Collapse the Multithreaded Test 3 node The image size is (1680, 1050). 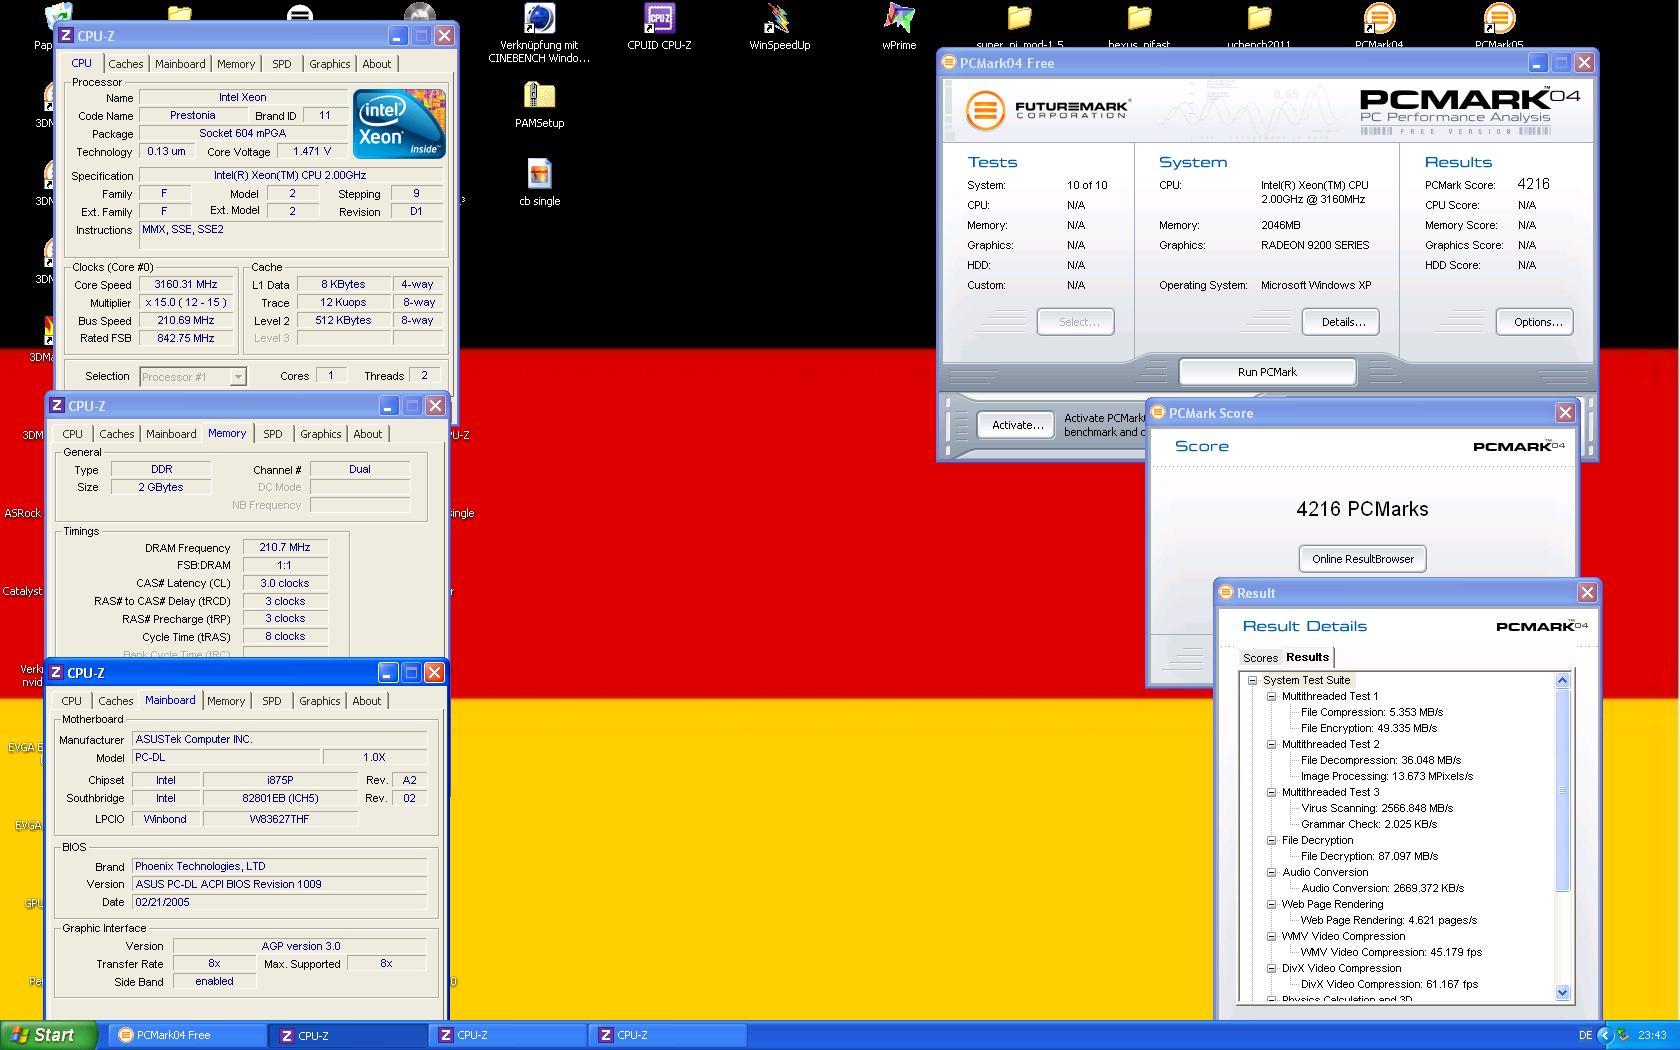pos(1271,792)
